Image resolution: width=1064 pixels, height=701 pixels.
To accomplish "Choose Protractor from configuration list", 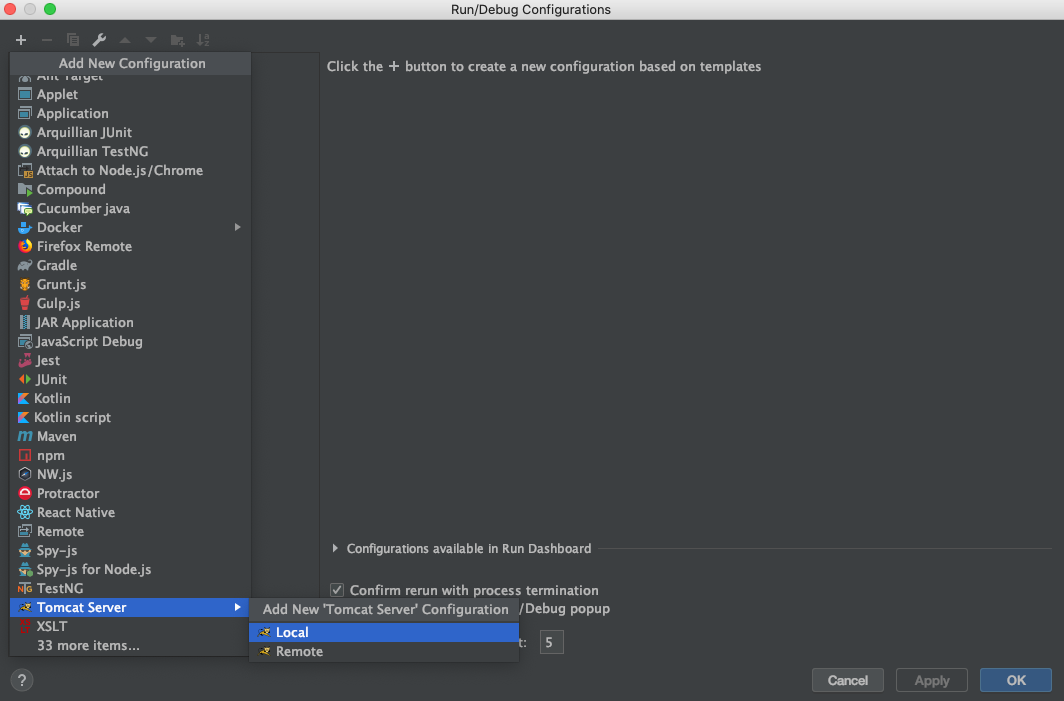I will pyautogui.click(x=130, y=493).
